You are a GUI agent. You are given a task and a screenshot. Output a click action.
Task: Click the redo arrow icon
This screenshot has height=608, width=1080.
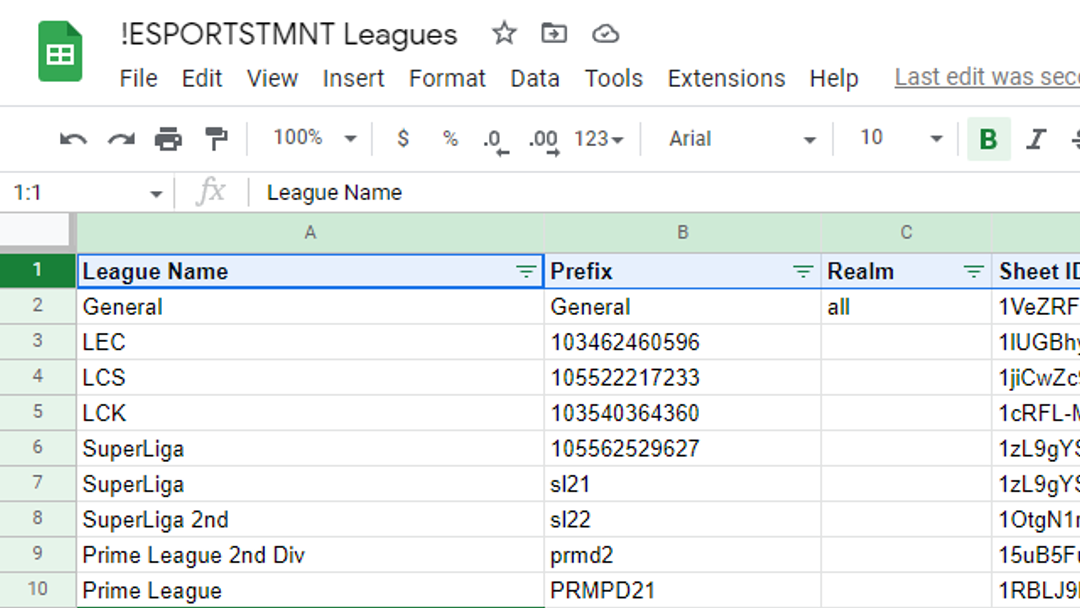tap(121, 139)
